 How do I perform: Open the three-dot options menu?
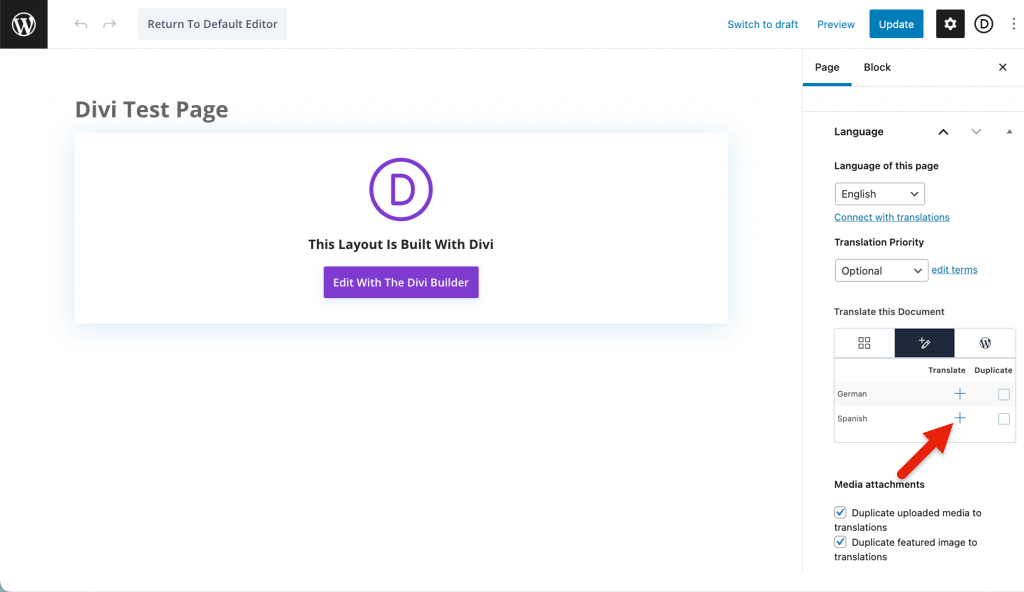1014,24
